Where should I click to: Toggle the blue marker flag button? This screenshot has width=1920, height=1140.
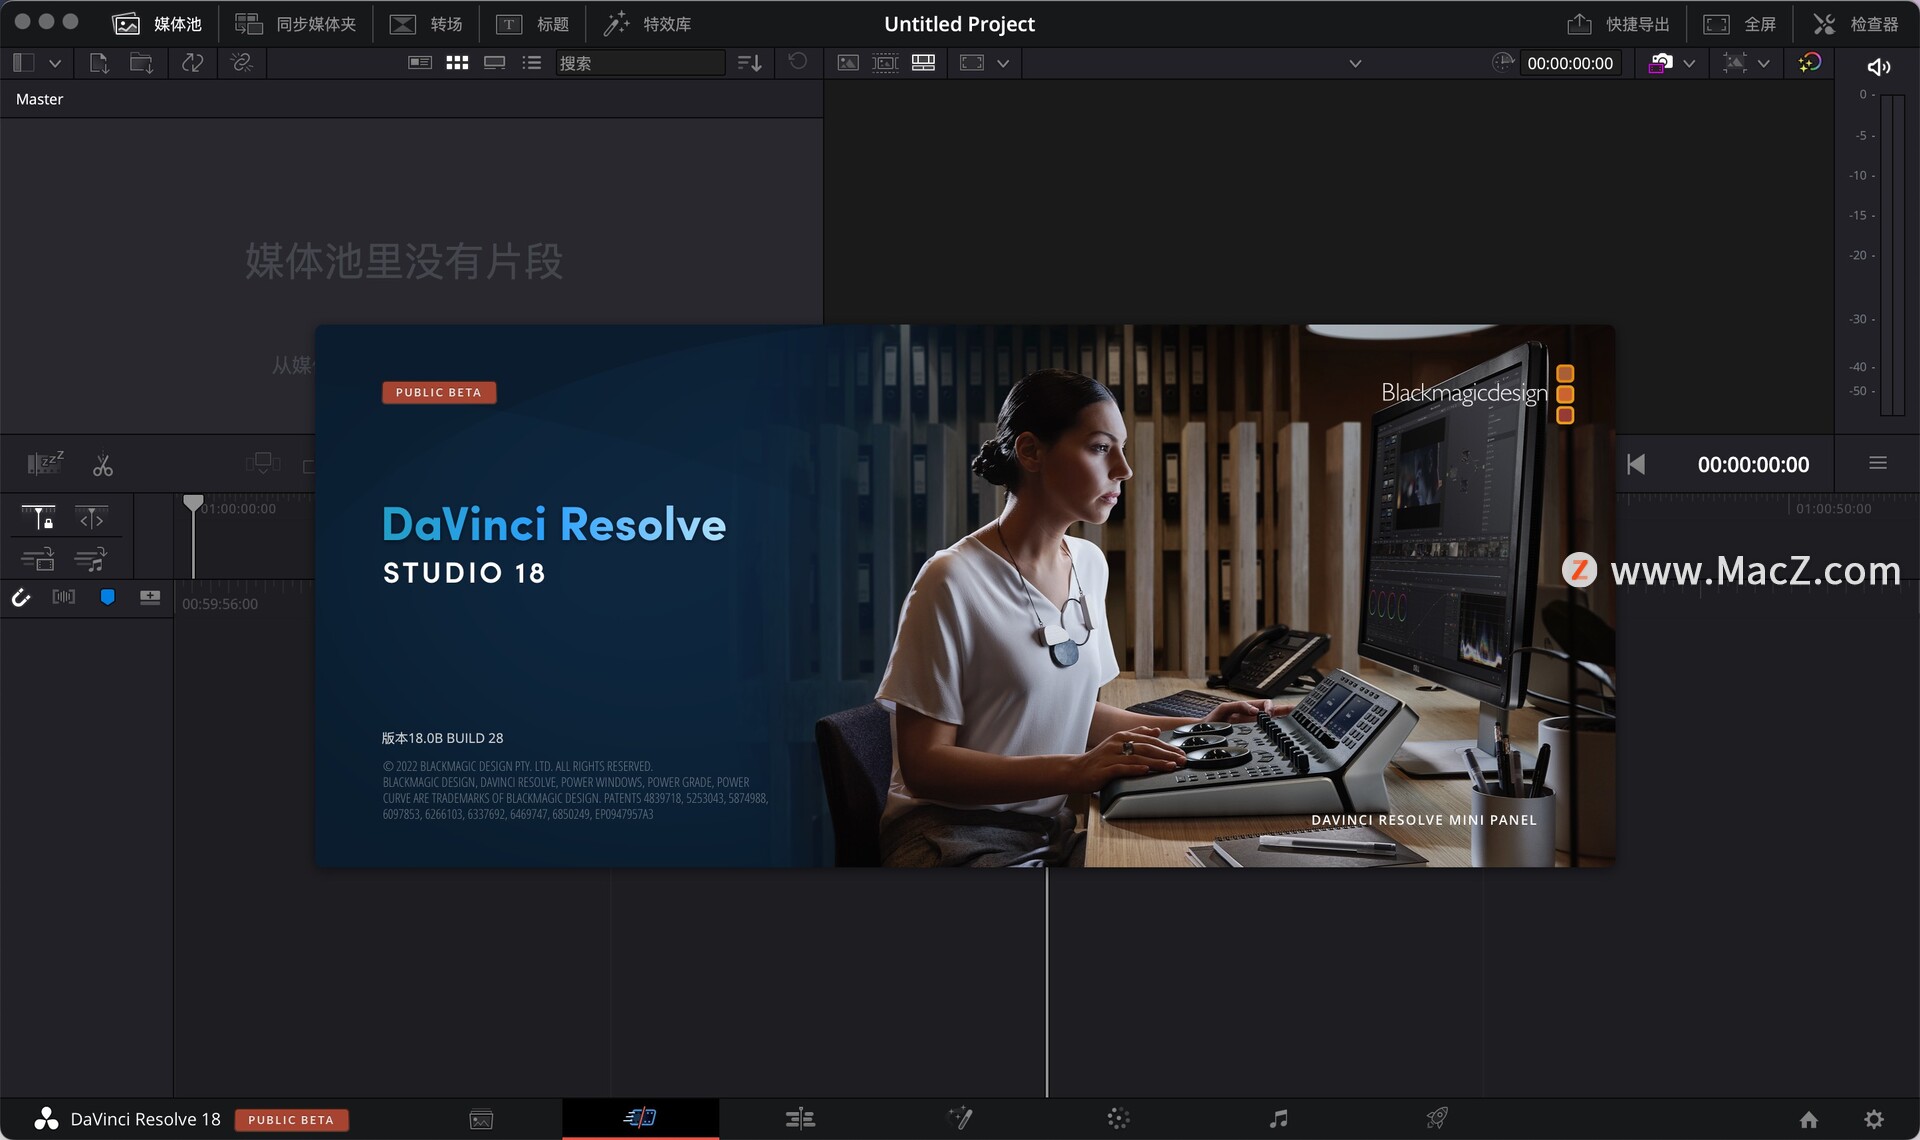tap(107, 597)
